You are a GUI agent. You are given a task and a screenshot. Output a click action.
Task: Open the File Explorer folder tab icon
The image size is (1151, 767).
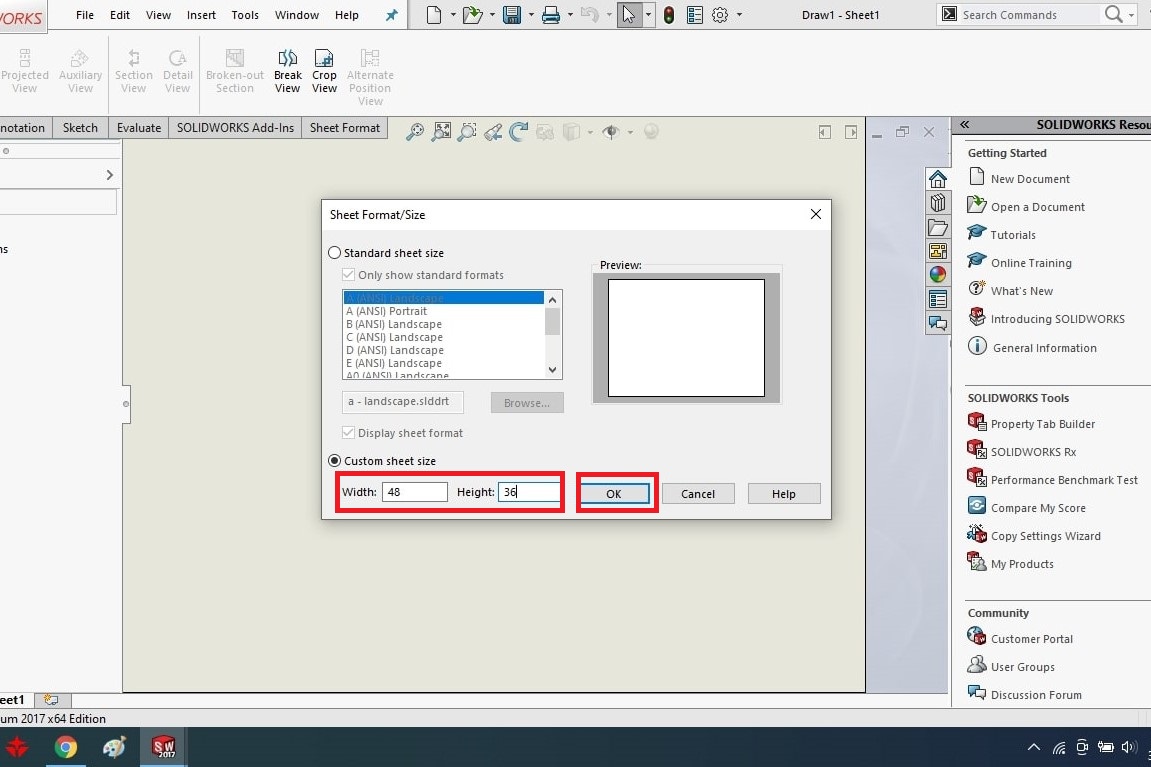[937, 228]
